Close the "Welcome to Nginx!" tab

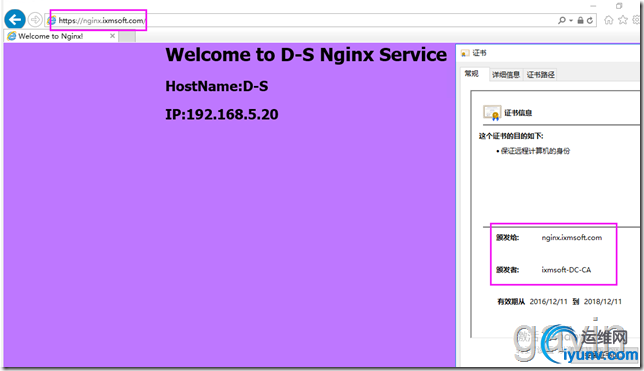point(112,36)
